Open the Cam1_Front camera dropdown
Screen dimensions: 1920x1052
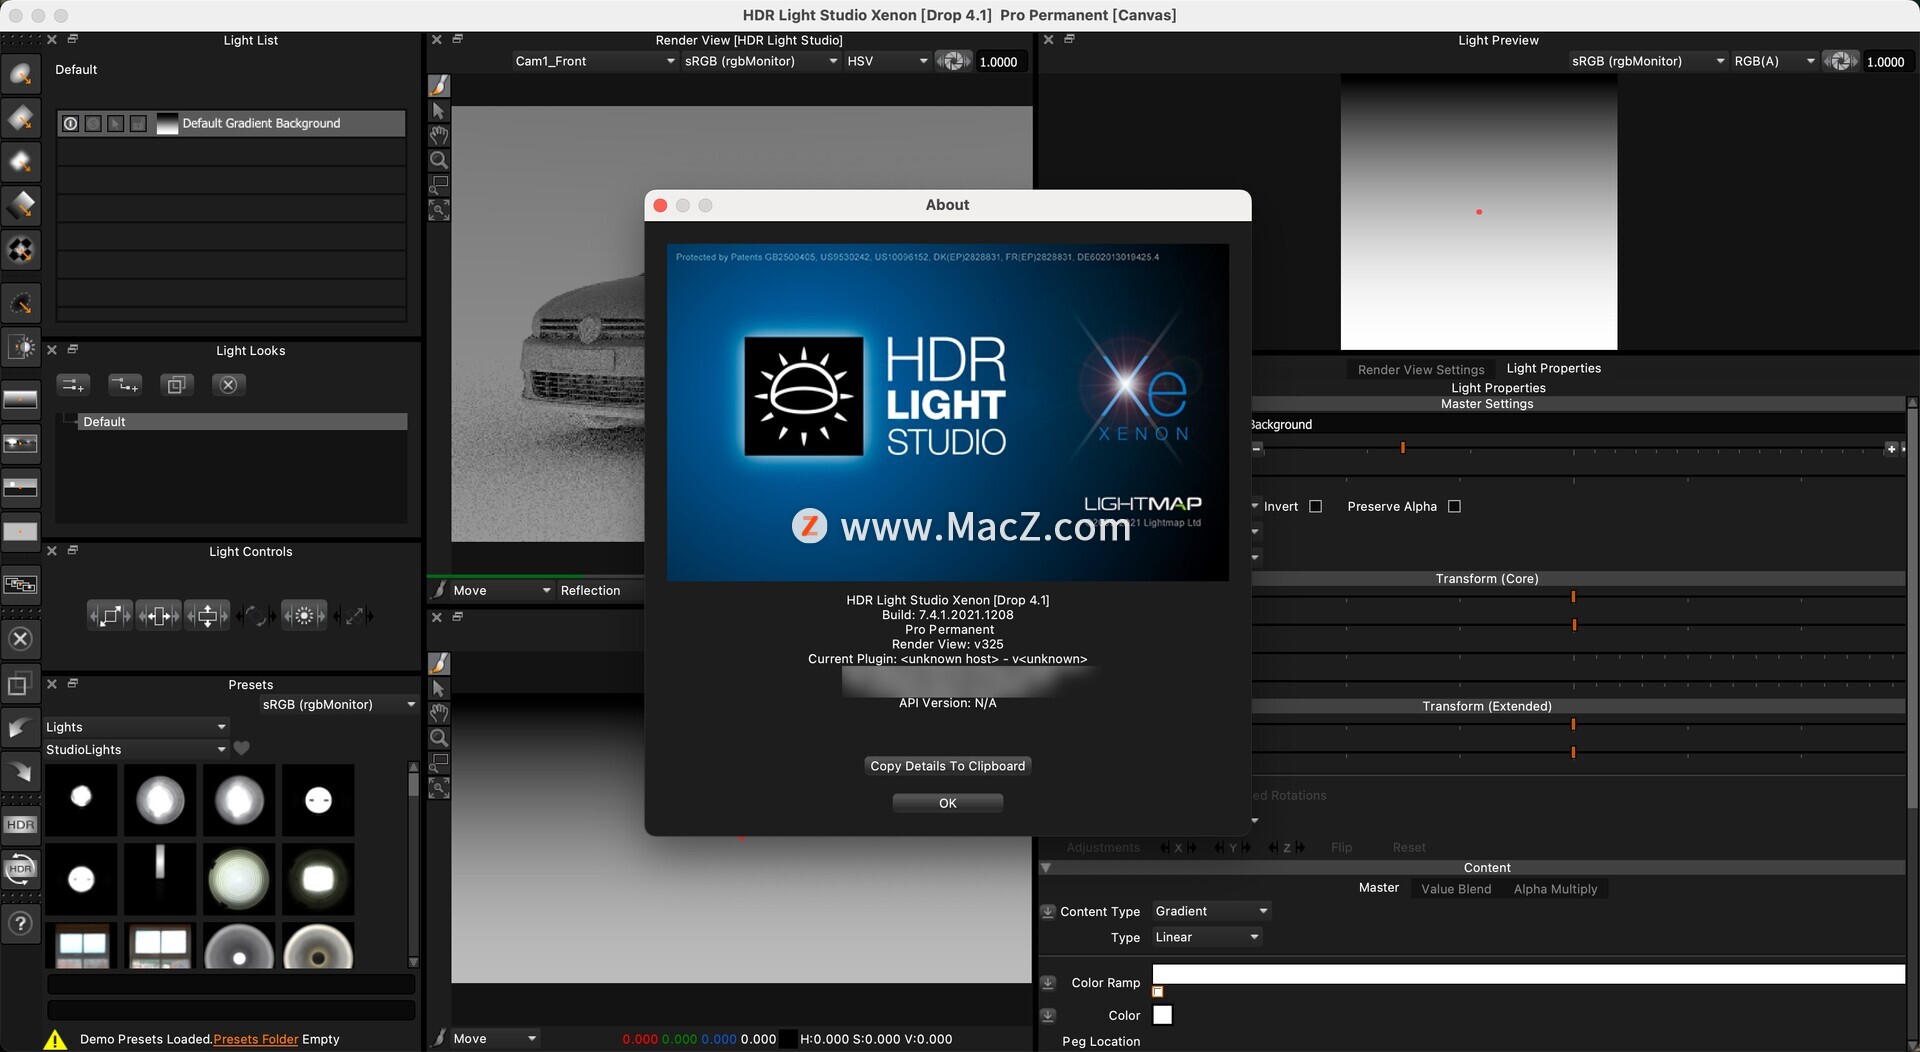(x=595, y=61)
